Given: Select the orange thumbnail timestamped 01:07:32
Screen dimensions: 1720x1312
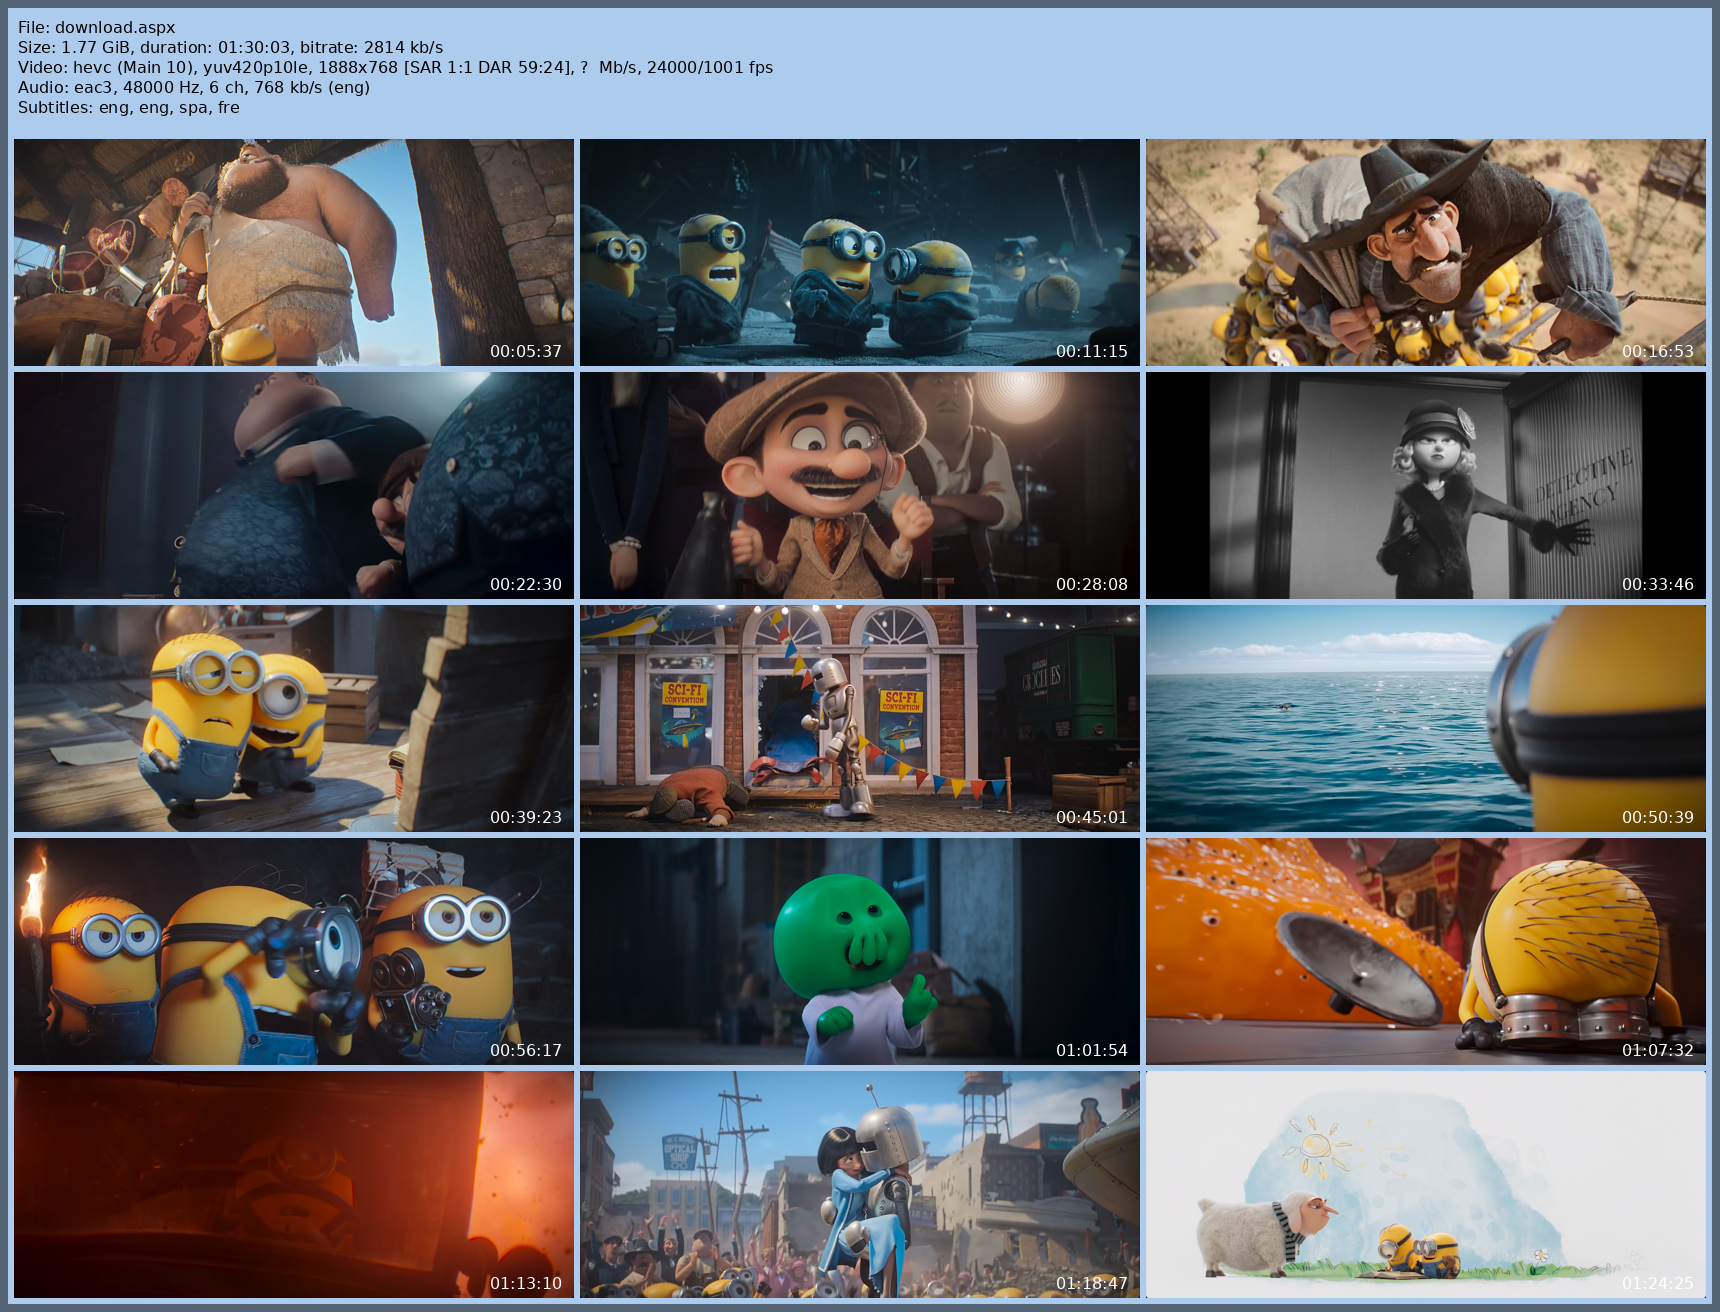Looking at the screenshot, I should (1426, 951).
